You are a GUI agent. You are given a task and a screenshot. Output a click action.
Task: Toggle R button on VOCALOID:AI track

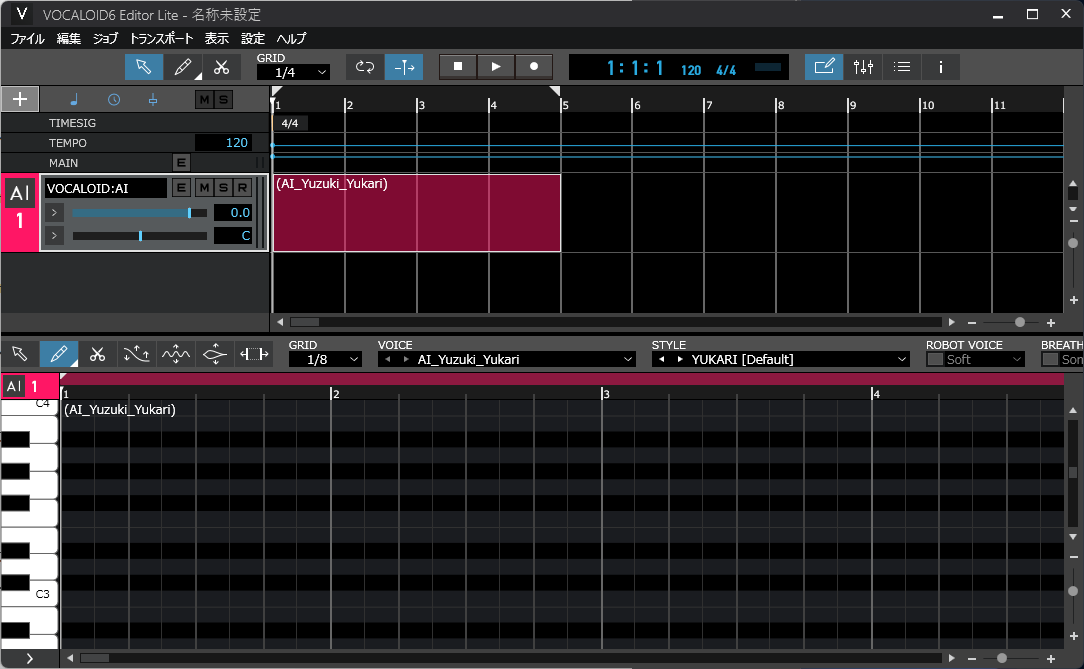tap(243, 187)
